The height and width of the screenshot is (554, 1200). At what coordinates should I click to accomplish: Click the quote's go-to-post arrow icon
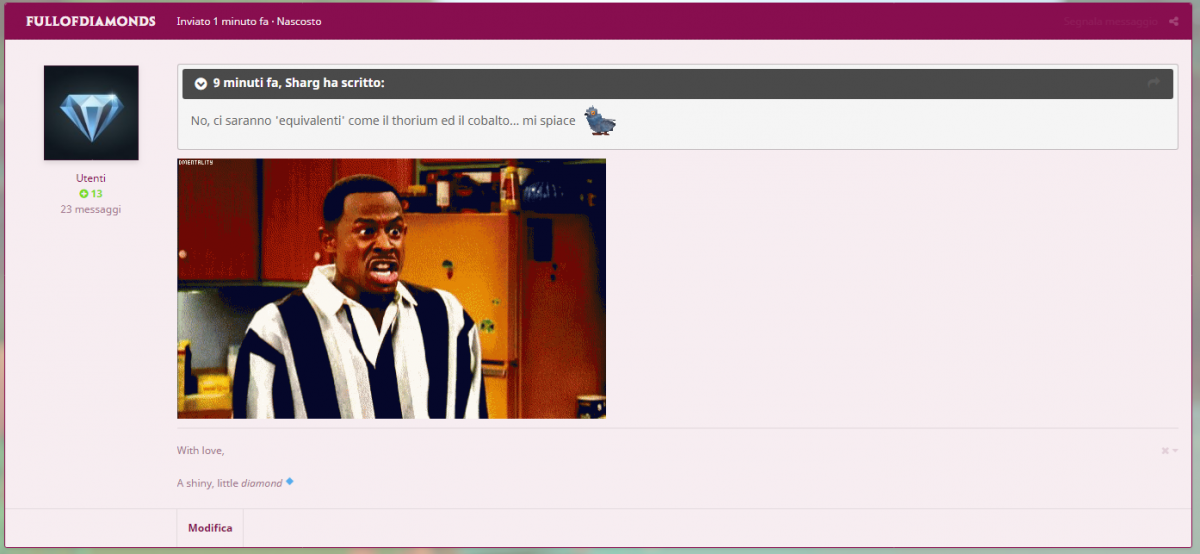pos(1154,83)
